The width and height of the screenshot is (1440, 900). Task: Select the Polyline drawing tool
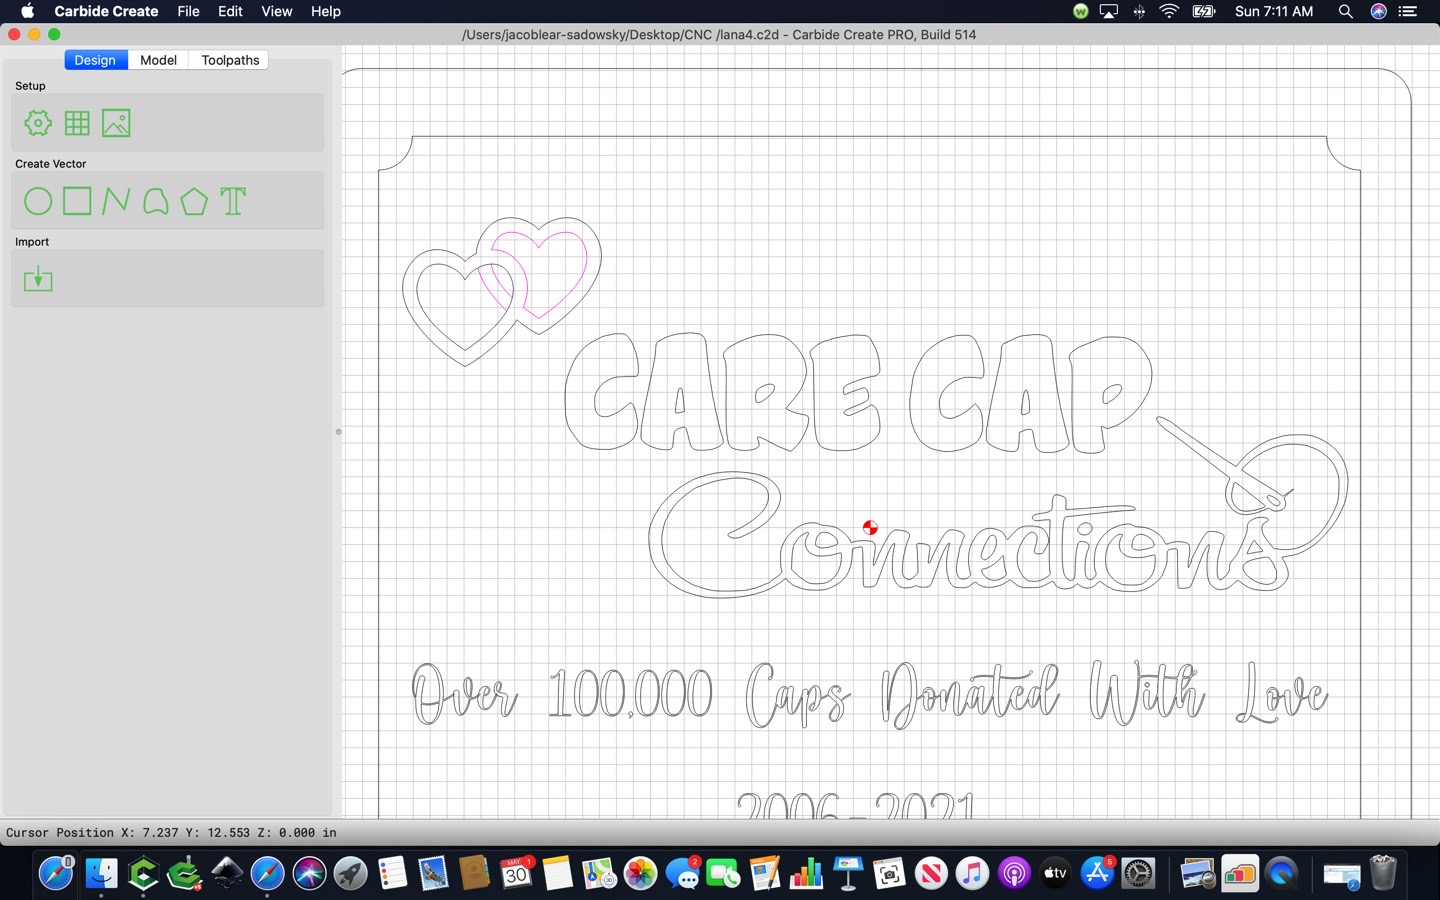point(116,201)
